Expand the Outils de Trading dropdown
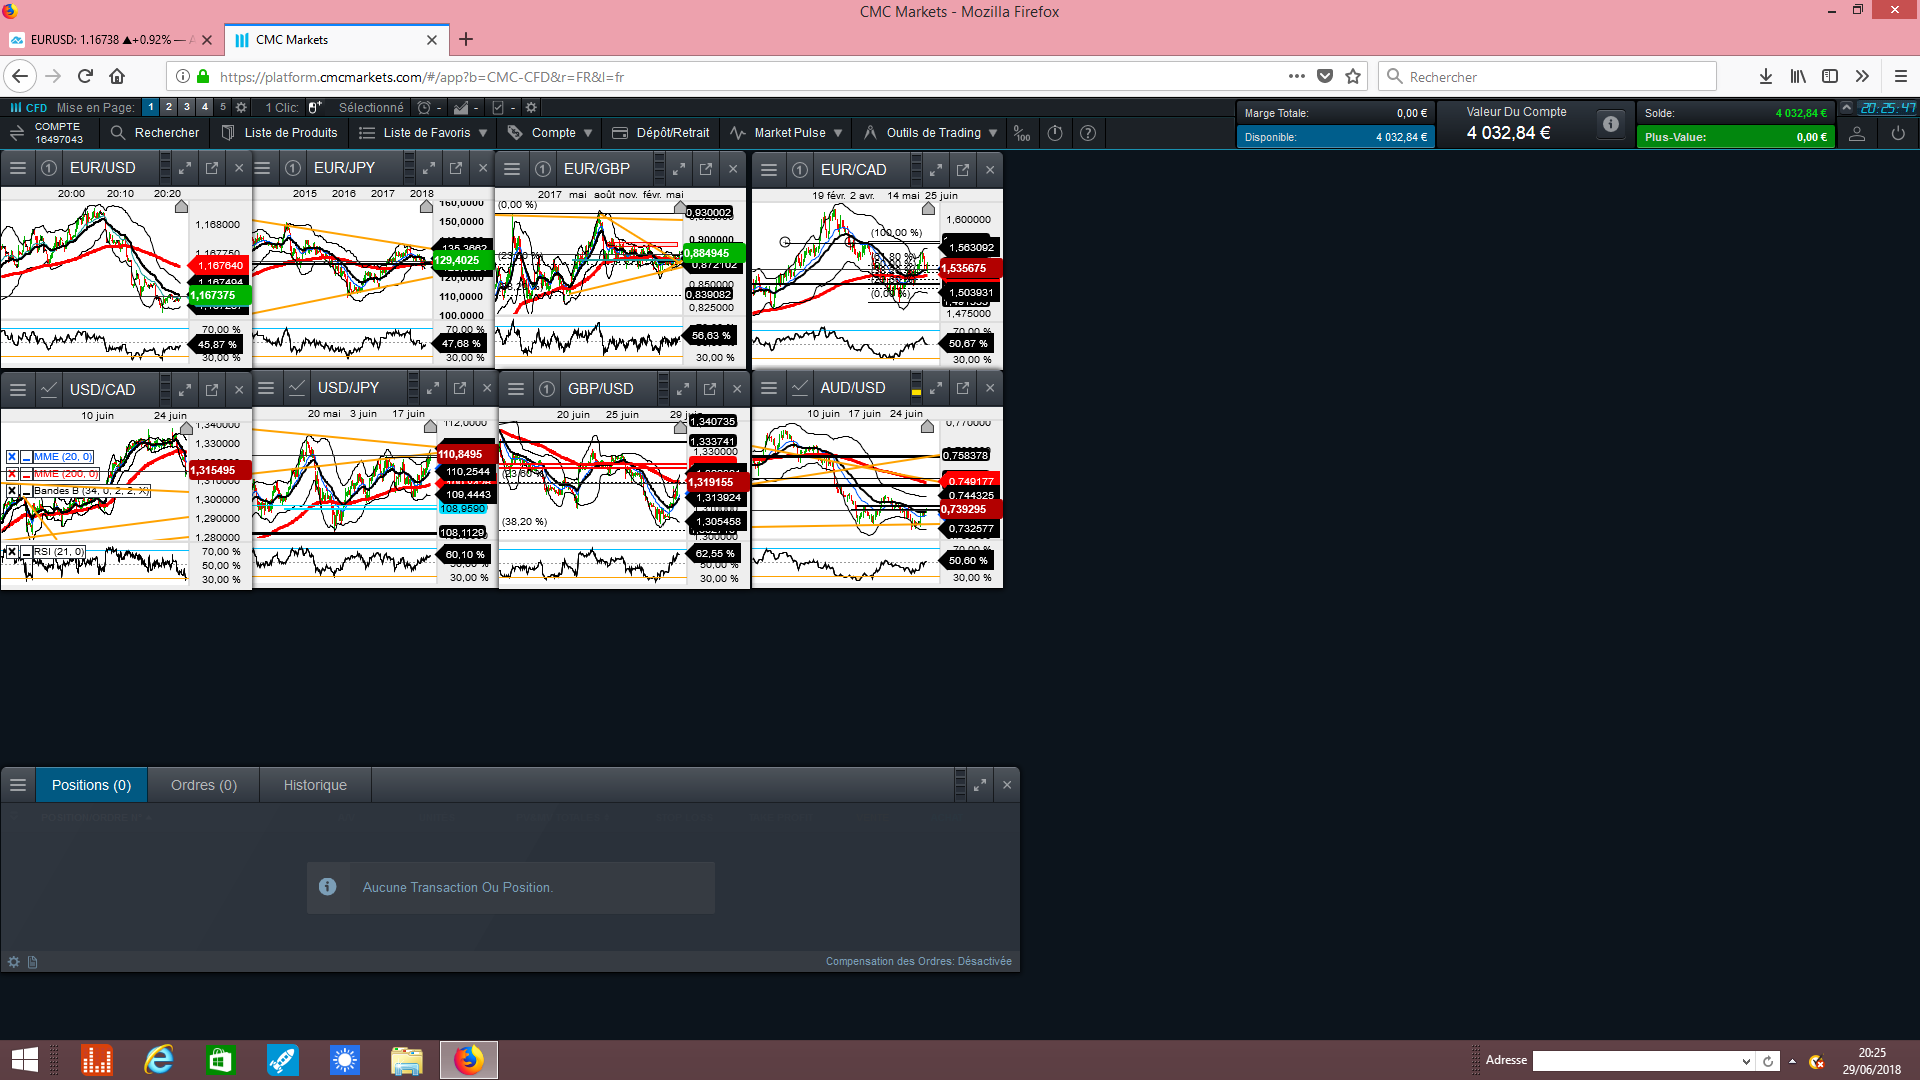1920x1080 pixels. pyautogui.click(x=993, y=133)
